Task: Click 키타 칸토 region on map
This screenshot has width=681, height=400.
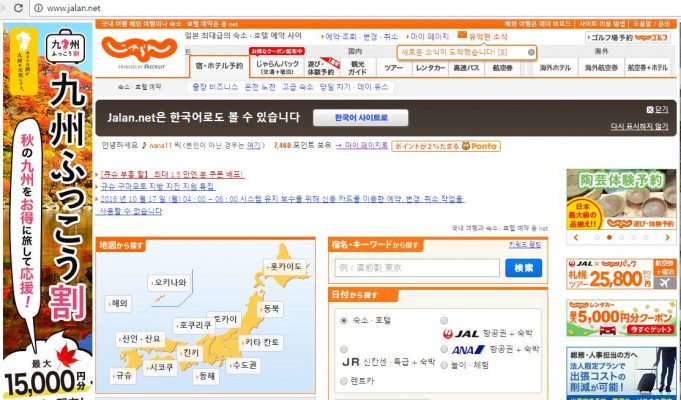Action: tap(261, 342)
